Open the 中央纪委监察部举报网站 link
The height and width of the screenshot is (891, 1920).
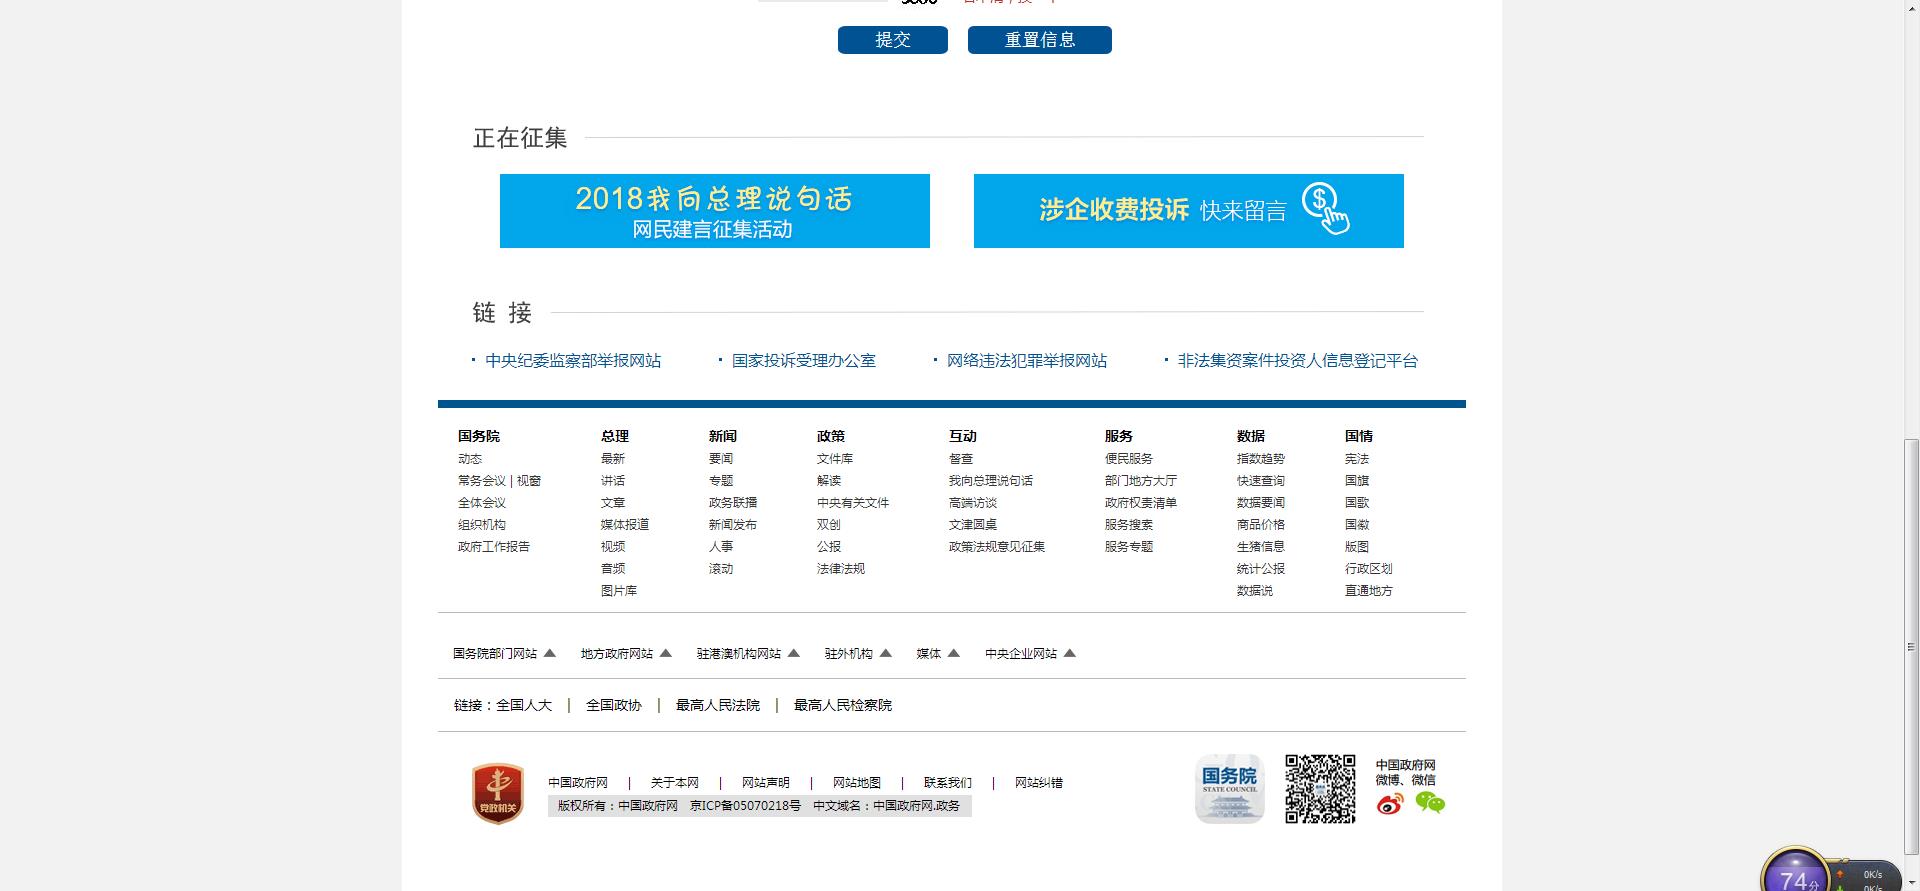click(x=572, y=361)
